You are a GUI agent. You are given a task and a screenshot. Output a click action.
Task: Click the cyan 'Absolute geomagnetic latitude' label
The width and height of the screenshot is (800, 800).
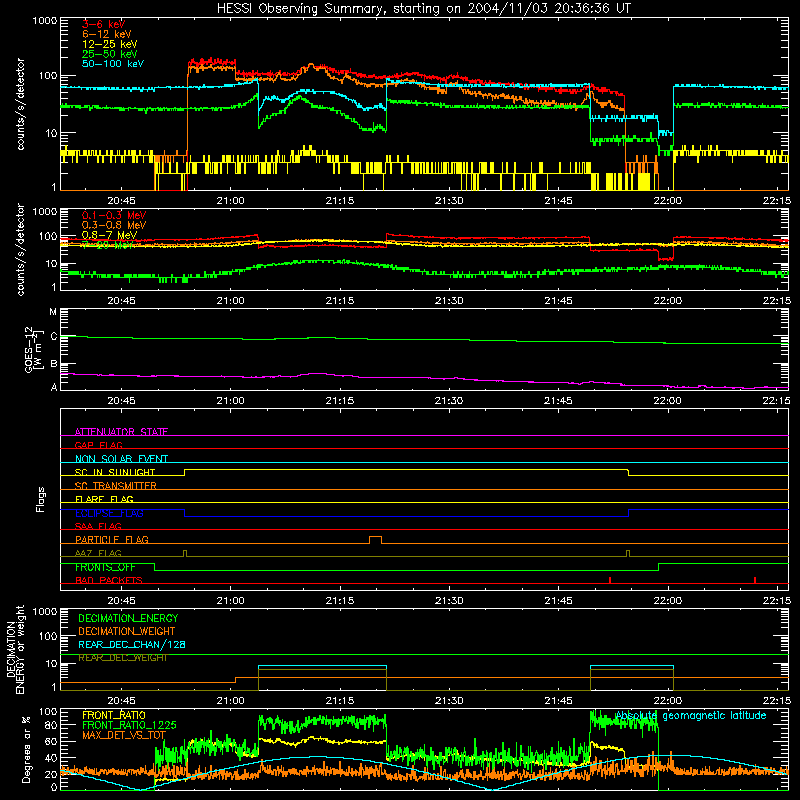click(690, 715)
